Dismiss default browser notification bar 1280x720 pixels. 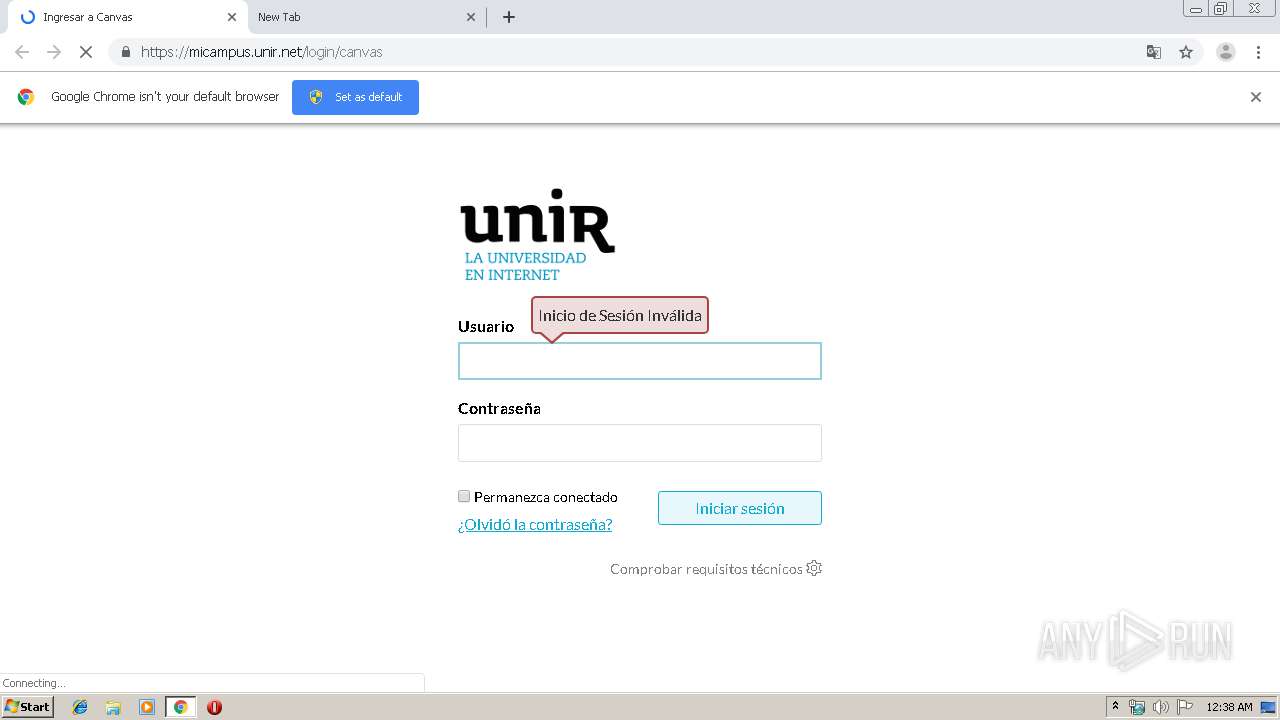tap(1256, 97)
